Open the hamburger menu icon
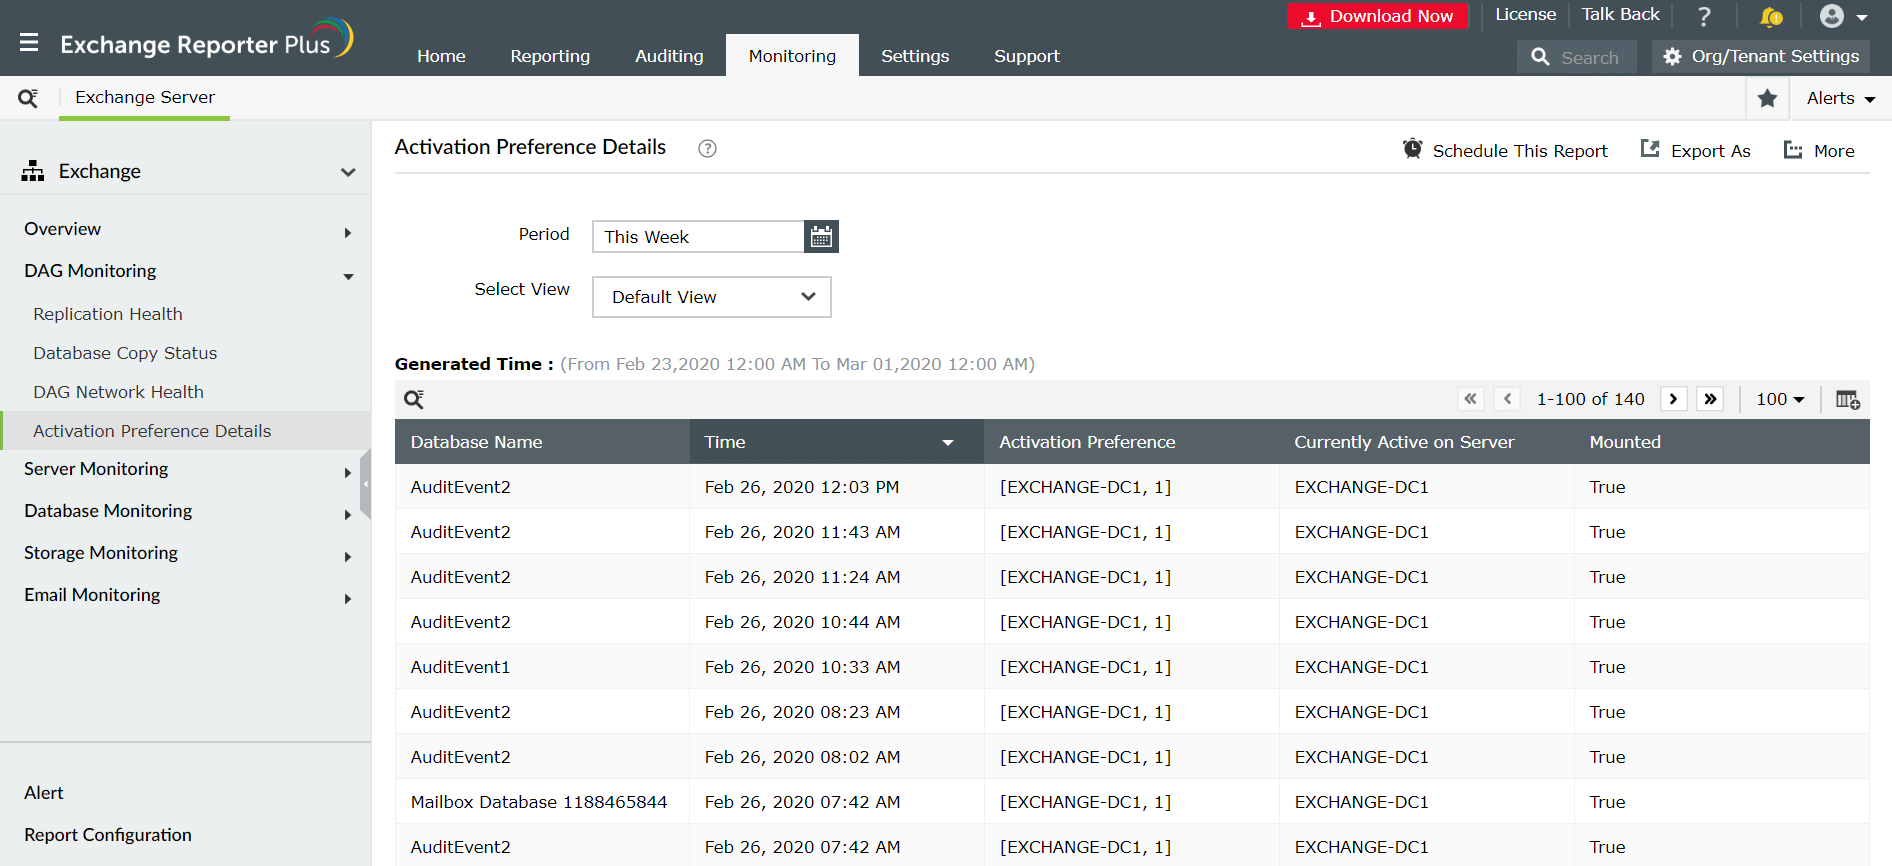Screen dimensions: 1892x866 (x=29, y=43)
